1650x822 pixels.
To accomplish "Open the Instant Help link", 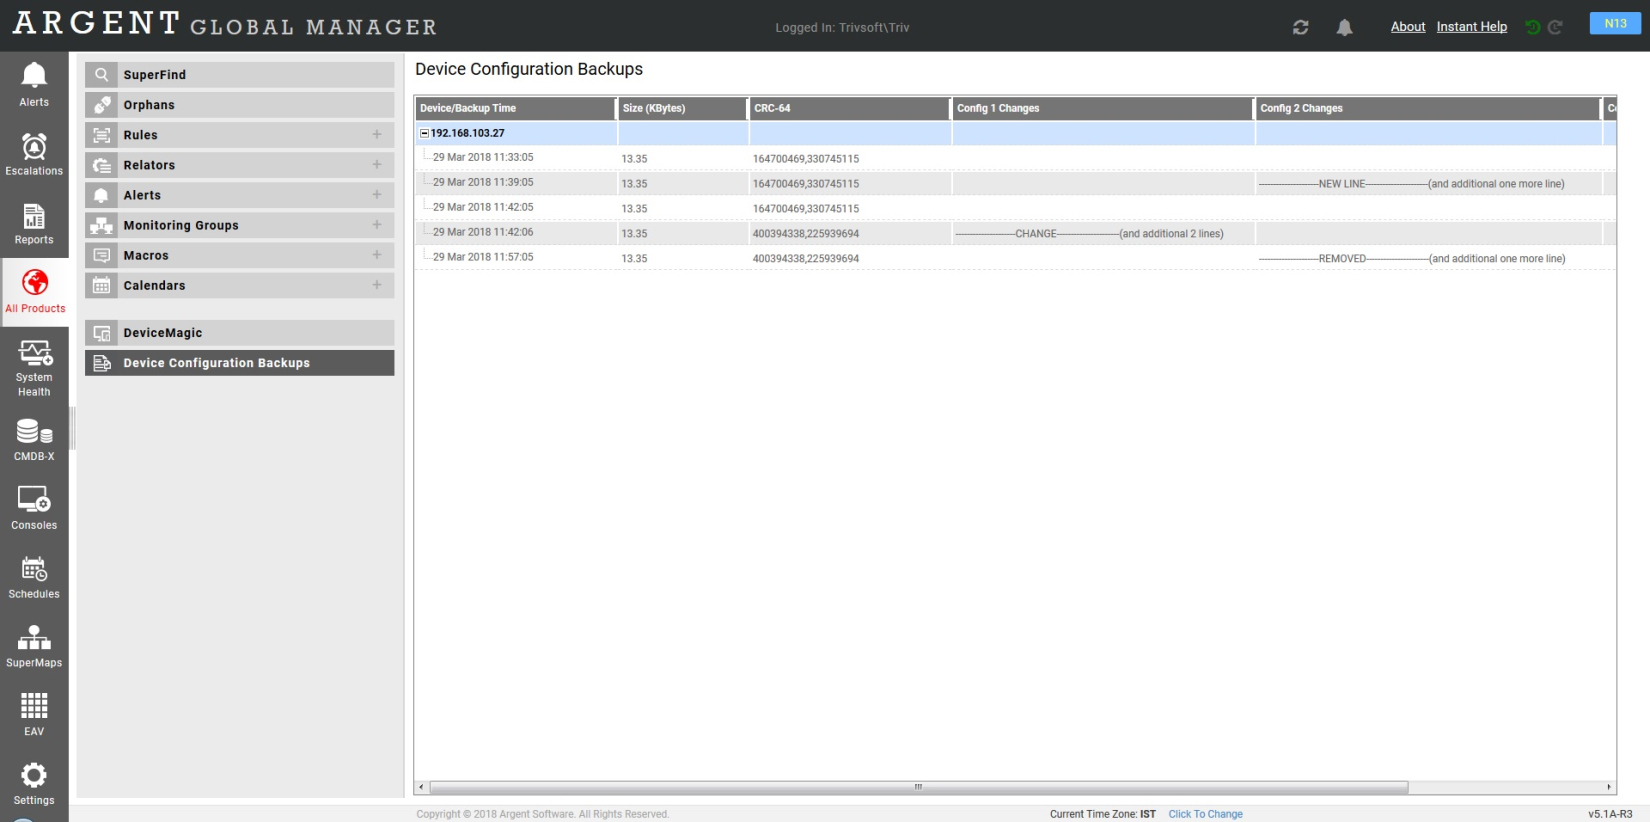I will (1471, 27).
